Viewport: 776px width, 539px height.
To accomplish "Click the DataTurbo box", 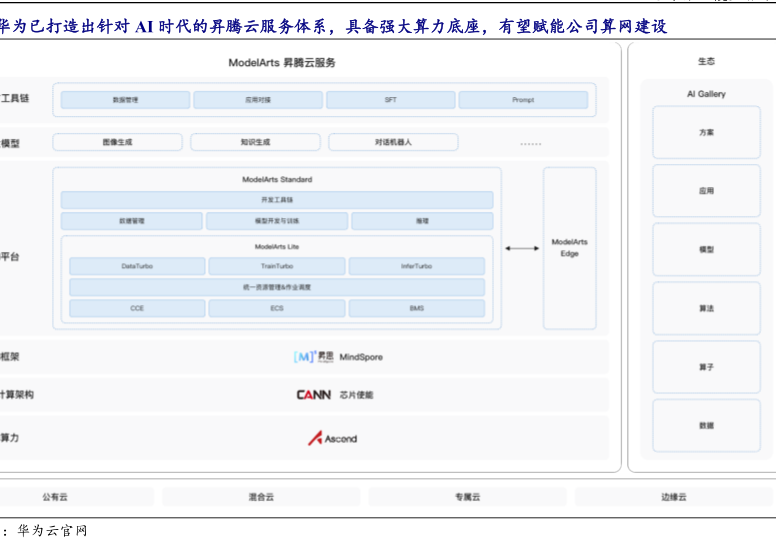I will (137, 266).
